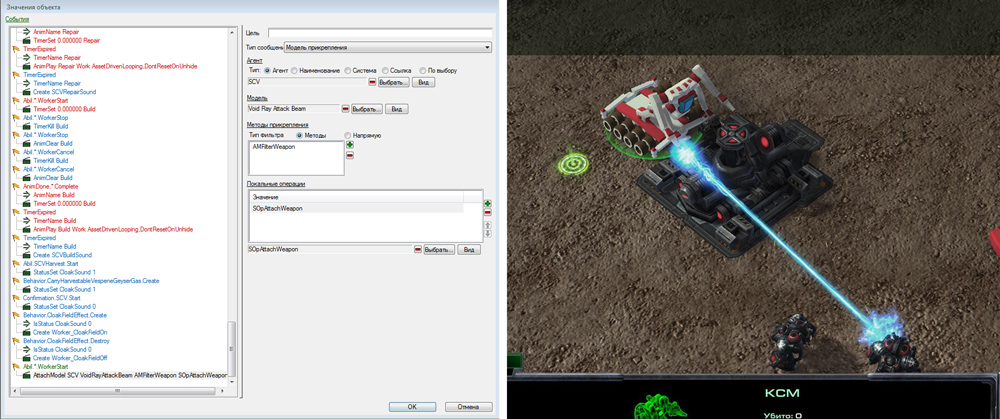Click the scroll-up arrow of the events tree
This screenshot has height=419, width=1000.
(233, 31)
